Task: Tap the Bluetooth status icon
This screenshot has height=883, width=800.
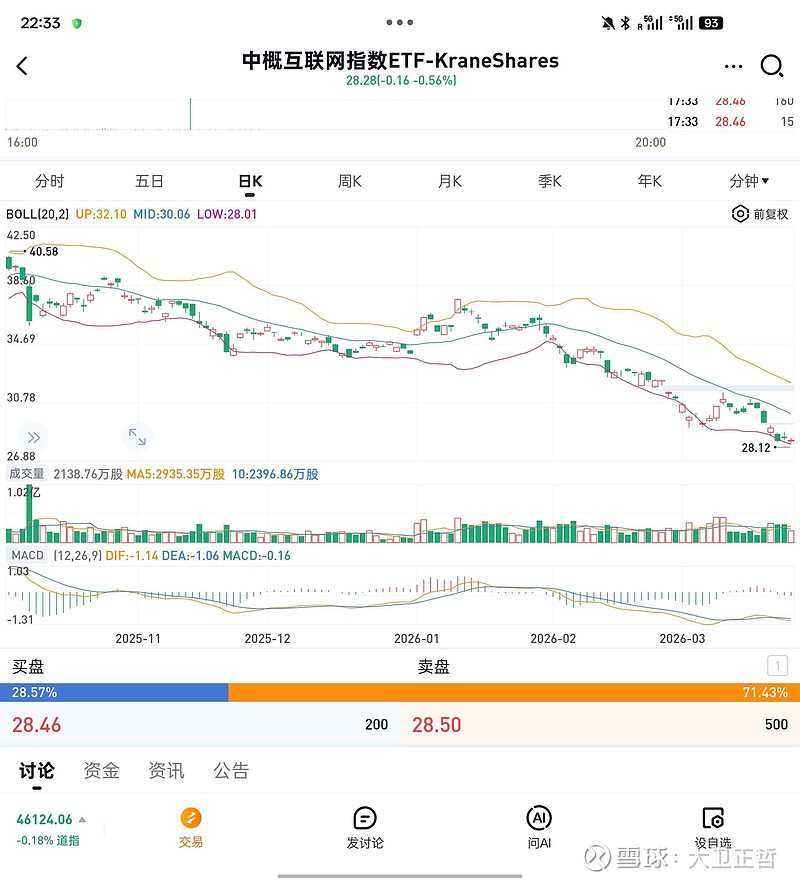Action: point(625,23)
